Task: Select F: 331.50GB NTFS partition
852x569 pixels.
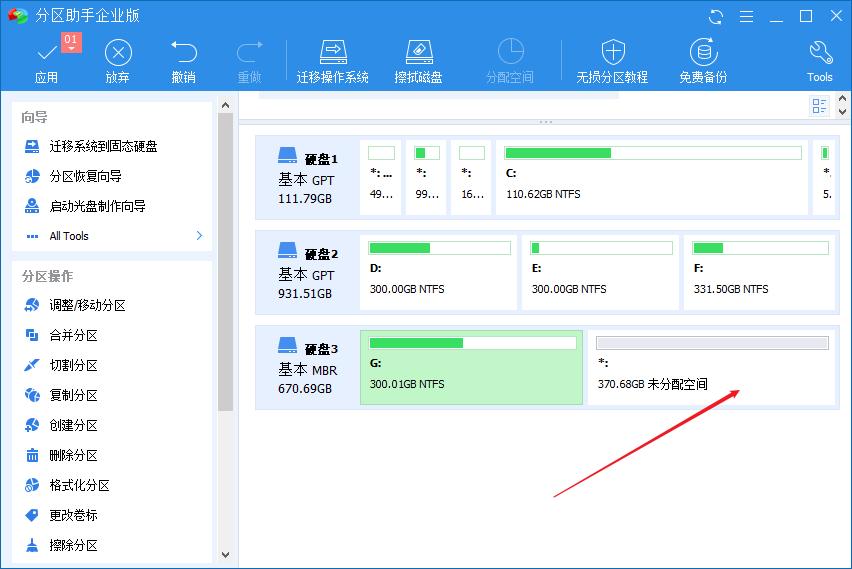Action: [x=760, y=272]
